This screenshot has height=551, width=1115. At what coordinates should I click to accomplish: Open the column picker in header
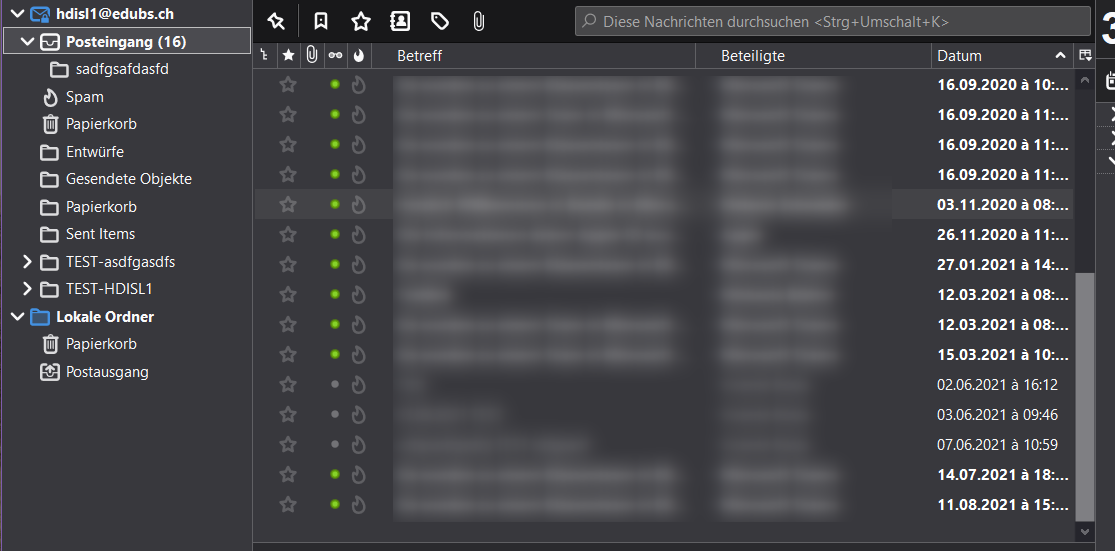tap(1085, 56)
